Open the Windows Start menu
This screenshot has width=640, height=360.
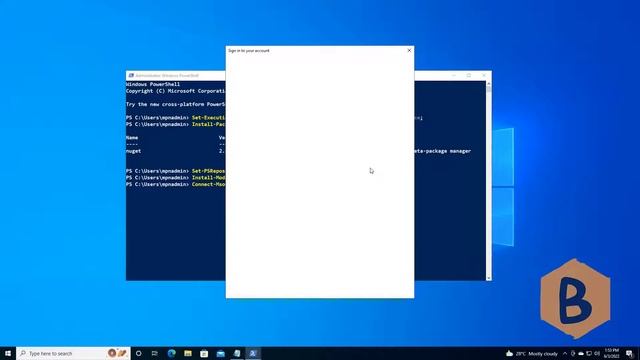pyautogui.click(x=8, y=353)
